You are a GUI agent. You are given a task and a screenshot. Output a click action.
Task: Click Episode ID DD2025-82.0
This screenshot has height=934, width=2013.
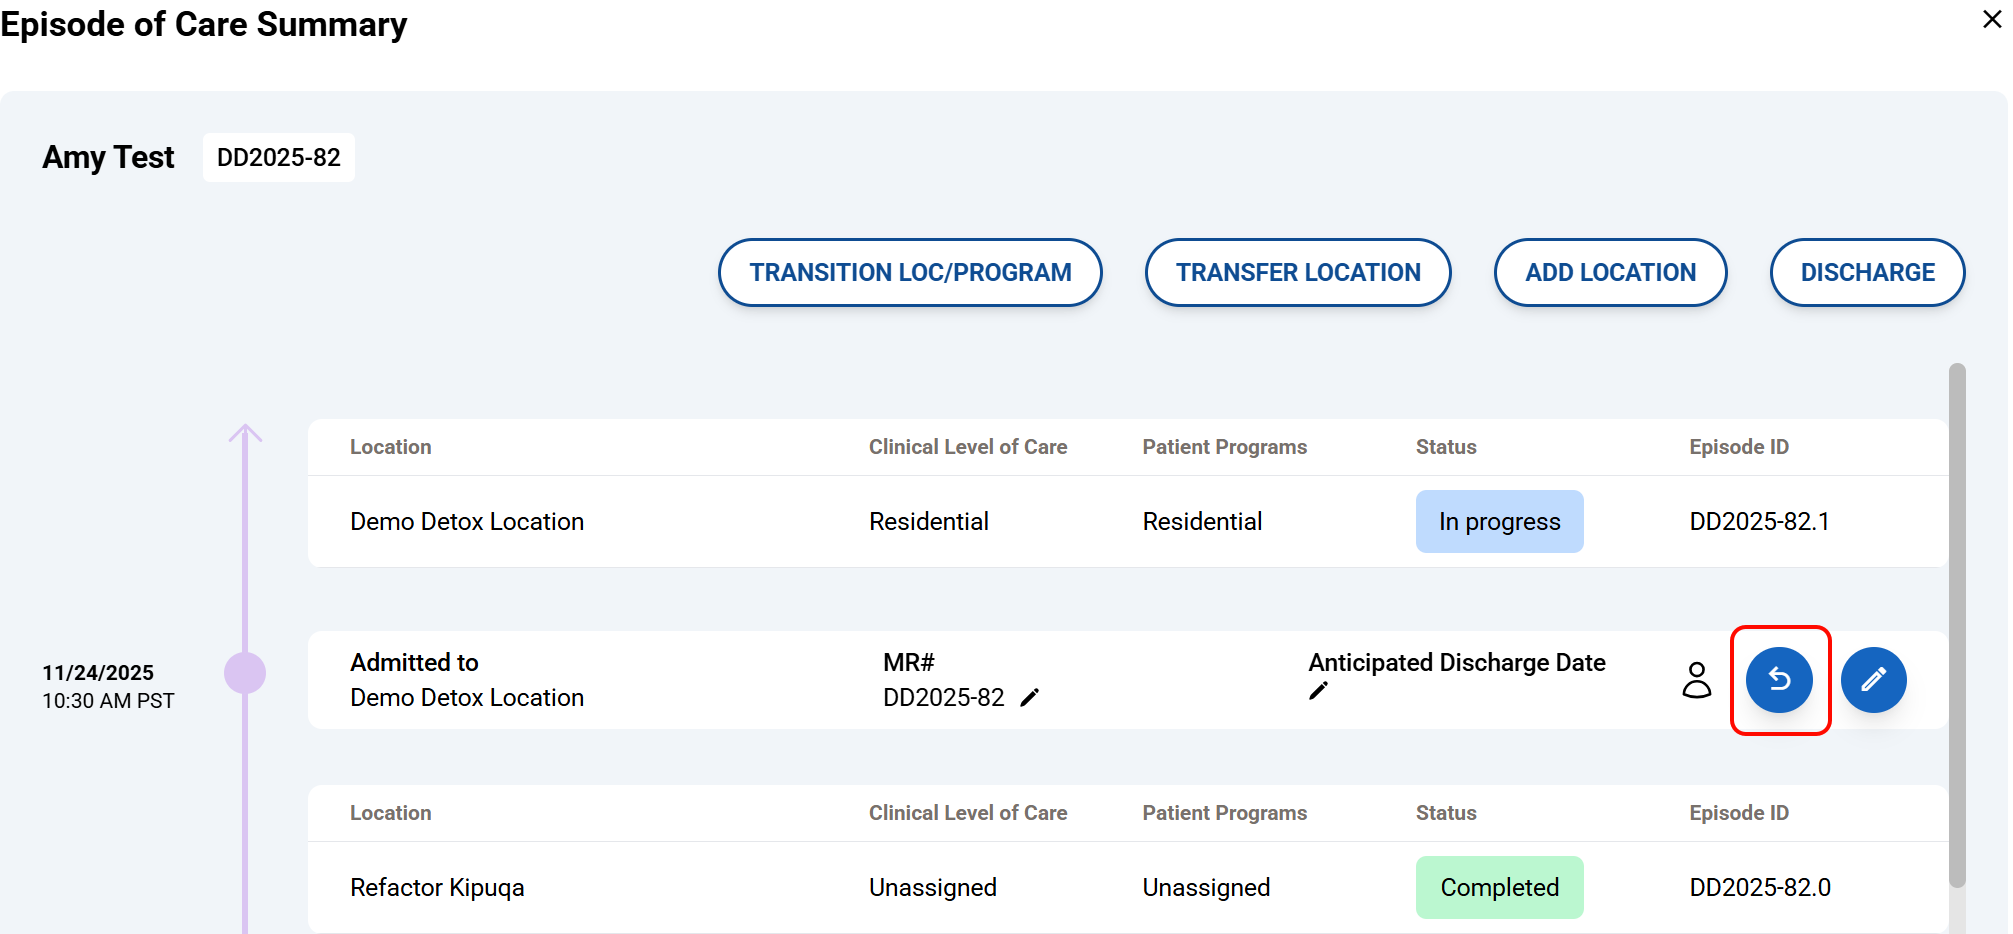click(x=1759, y=887)
